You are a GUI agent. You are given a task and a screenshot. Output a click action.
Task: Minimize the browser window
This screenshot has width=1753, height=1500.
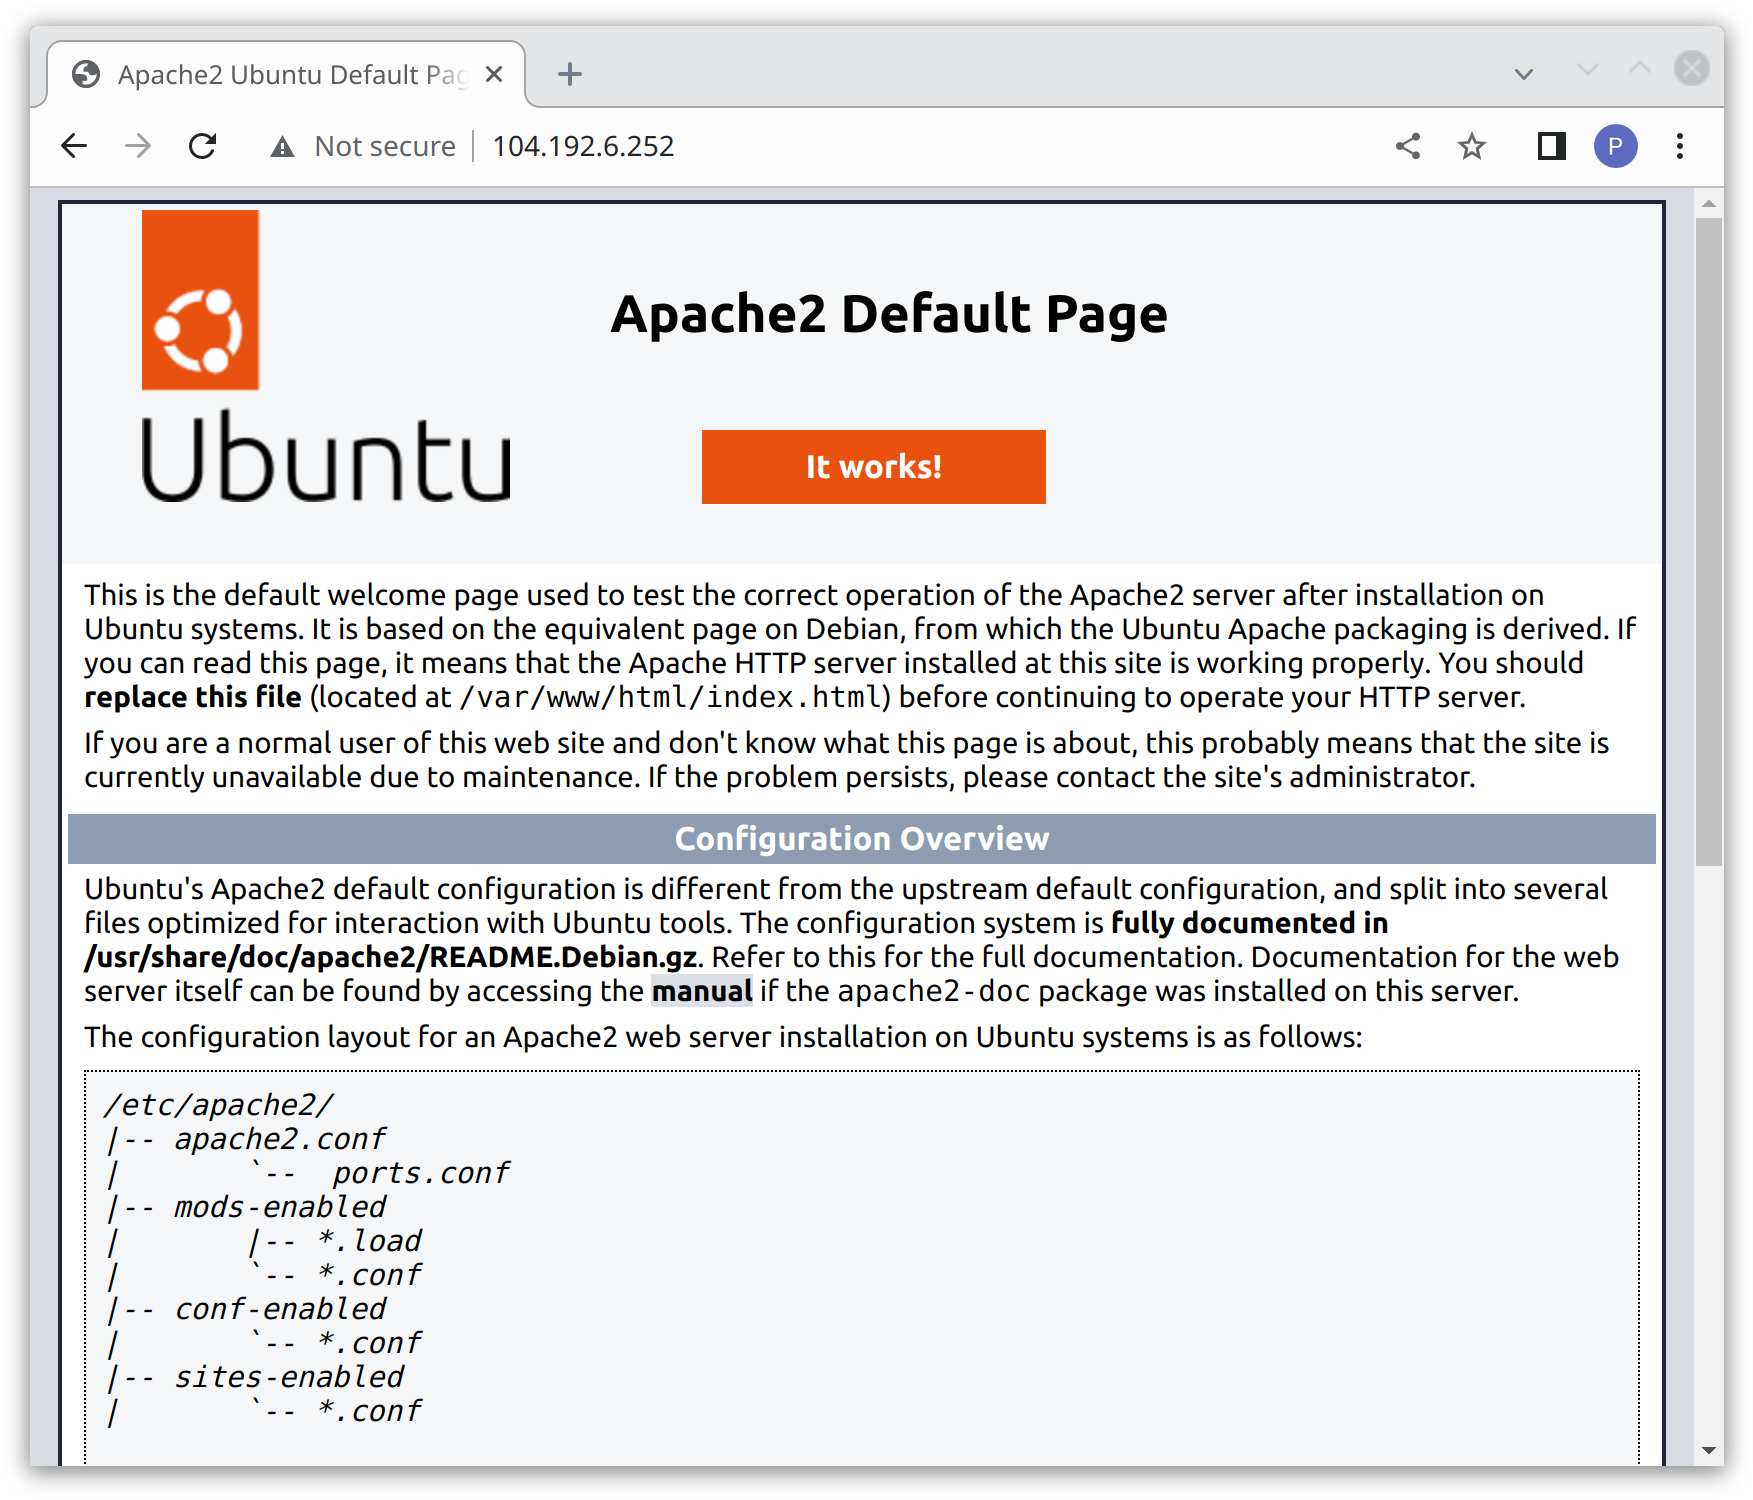tap(1588, 68)
